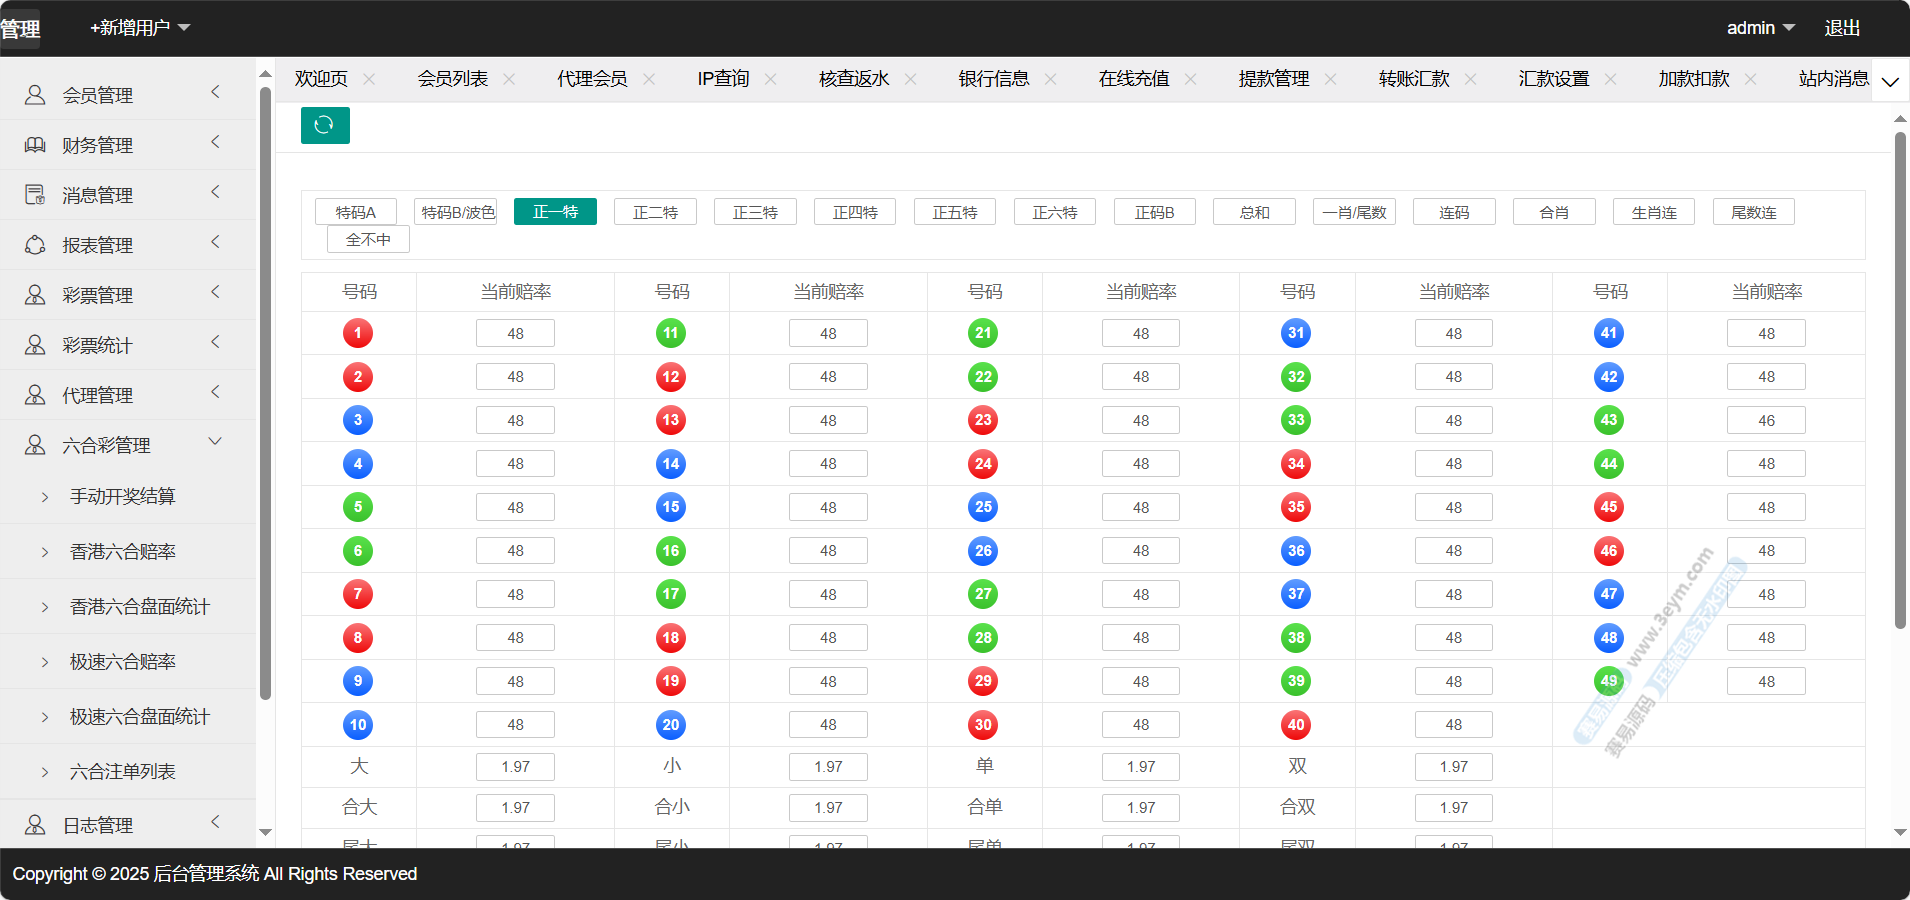Click the red number 1 ball
This screenshot has width=1910, height=900.
(358, 333)
